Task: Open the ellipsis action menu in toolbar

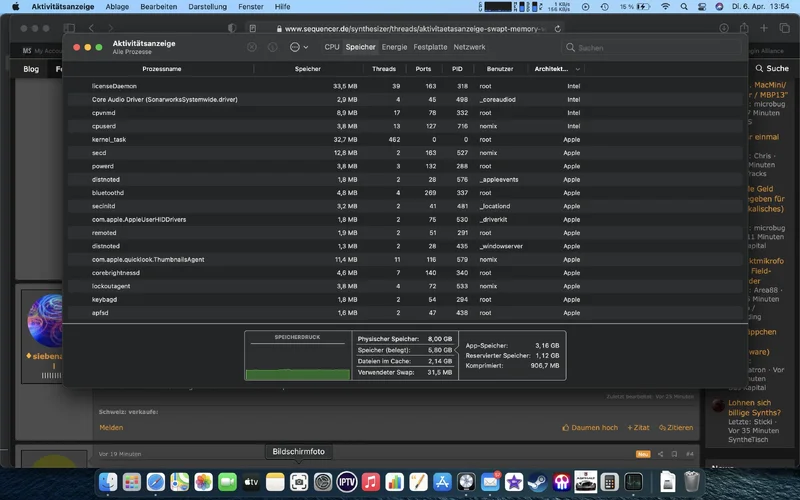Action: tap(294, 47)
